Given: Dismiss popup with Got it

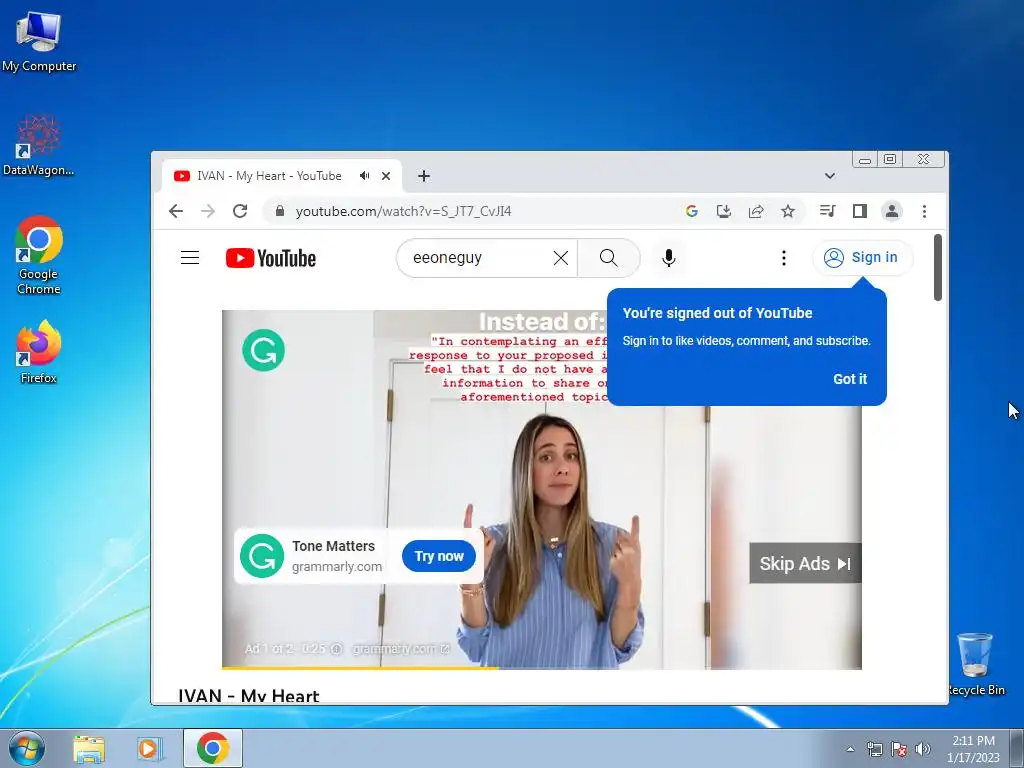Looking at the screenshot, I should 850,379.
